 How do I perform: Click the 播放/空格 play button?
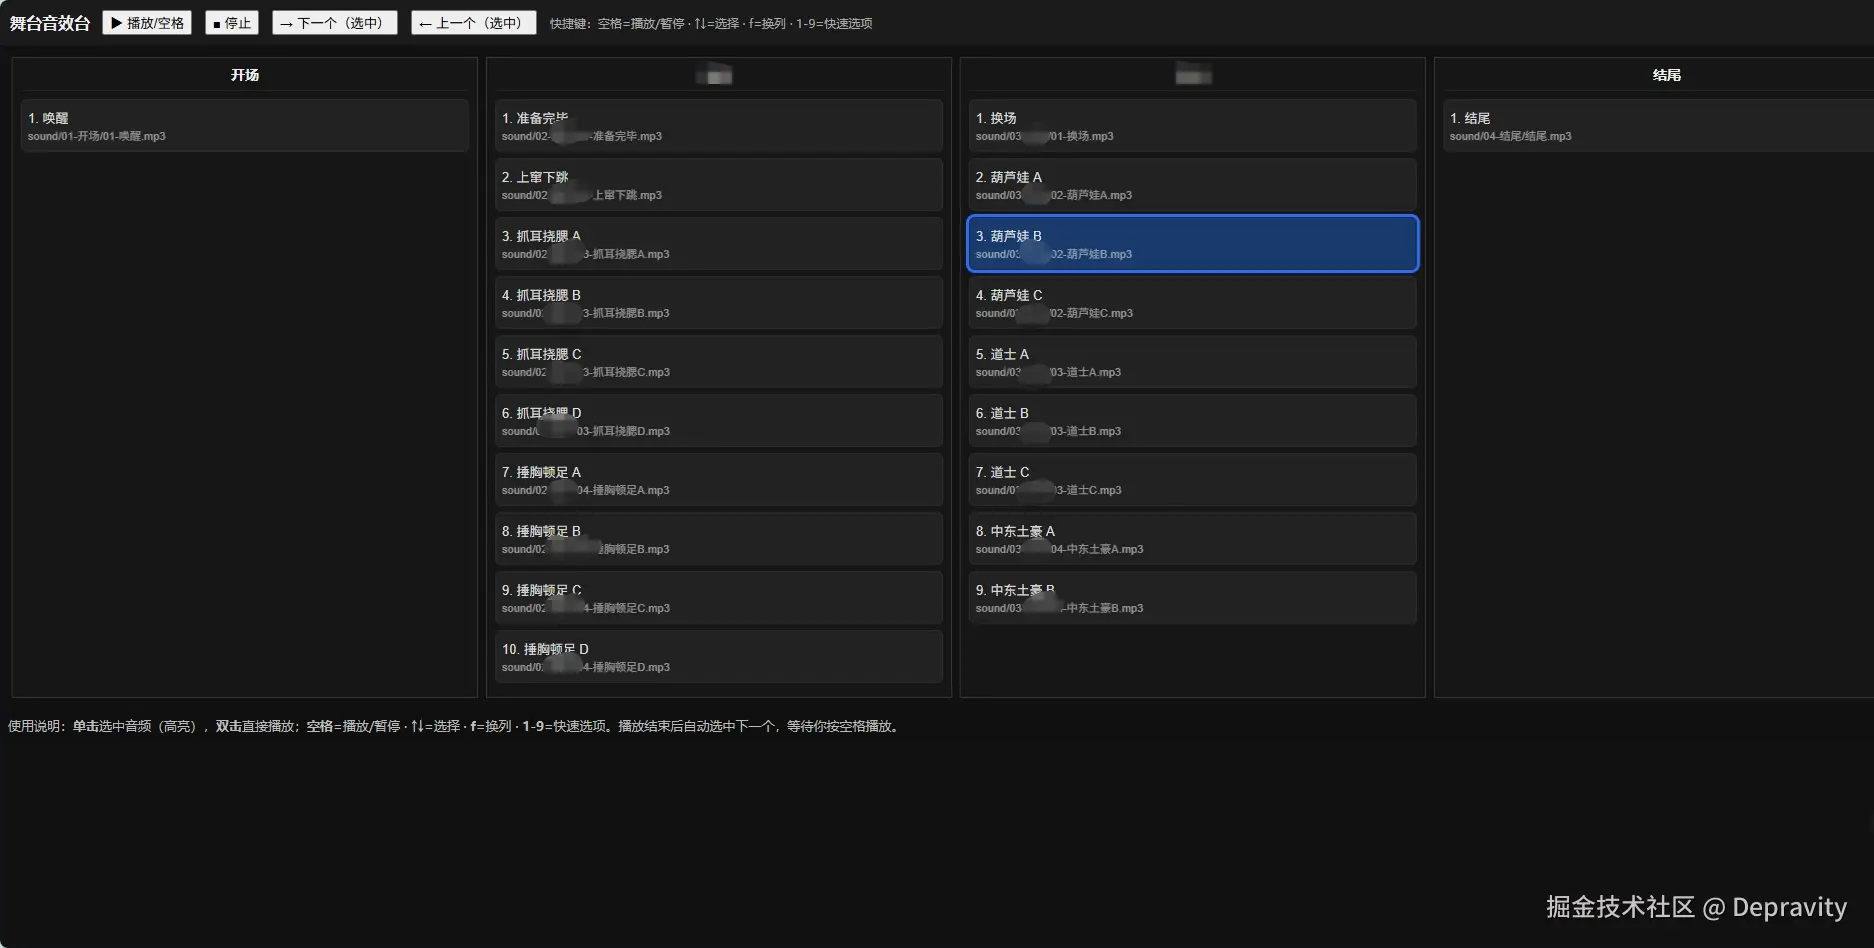click(146, 22)
